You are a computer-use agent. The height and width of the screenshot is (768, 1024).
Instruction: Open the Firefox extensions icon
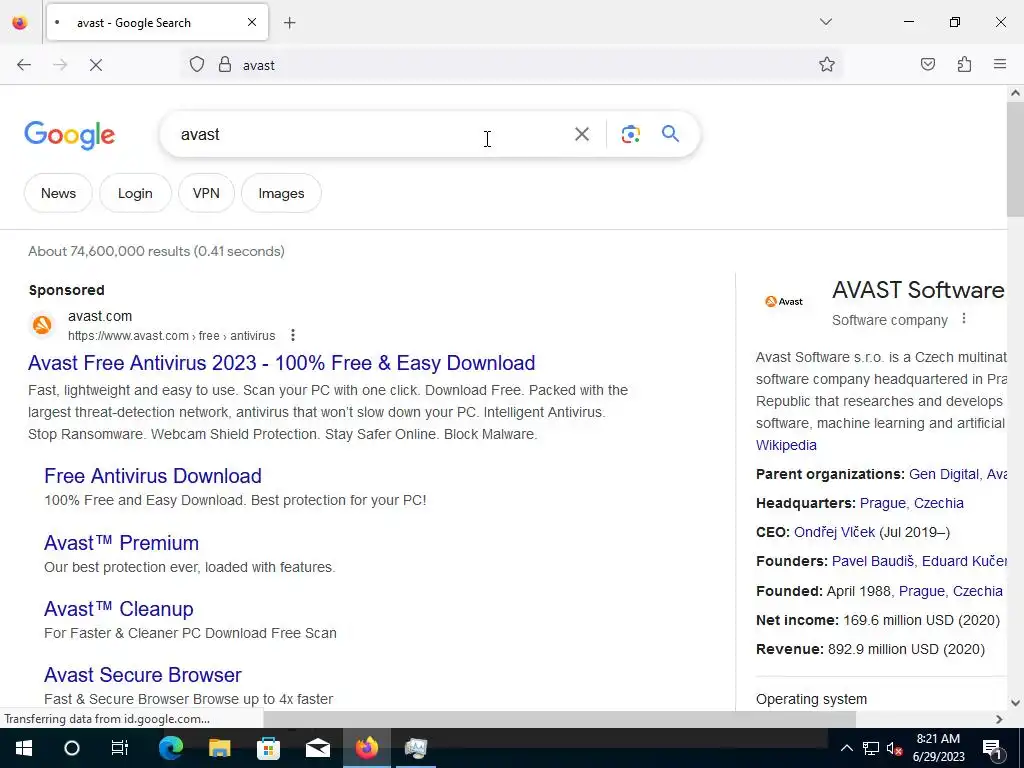coord(964,64)
